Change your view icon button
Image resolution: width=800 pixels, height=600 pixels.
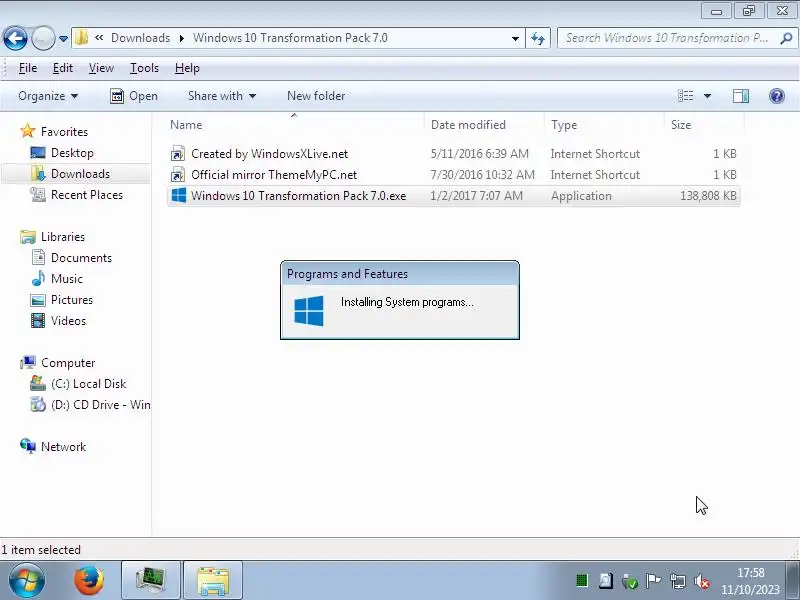[685, 96]
